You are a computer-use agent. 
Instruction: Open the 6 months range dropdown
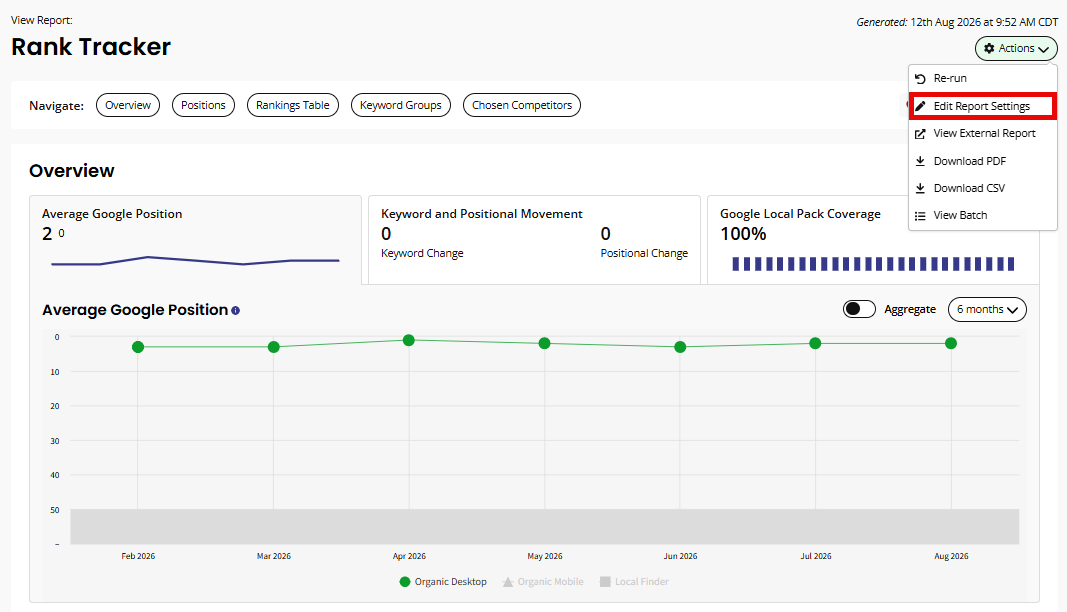[x=987, y=309]
